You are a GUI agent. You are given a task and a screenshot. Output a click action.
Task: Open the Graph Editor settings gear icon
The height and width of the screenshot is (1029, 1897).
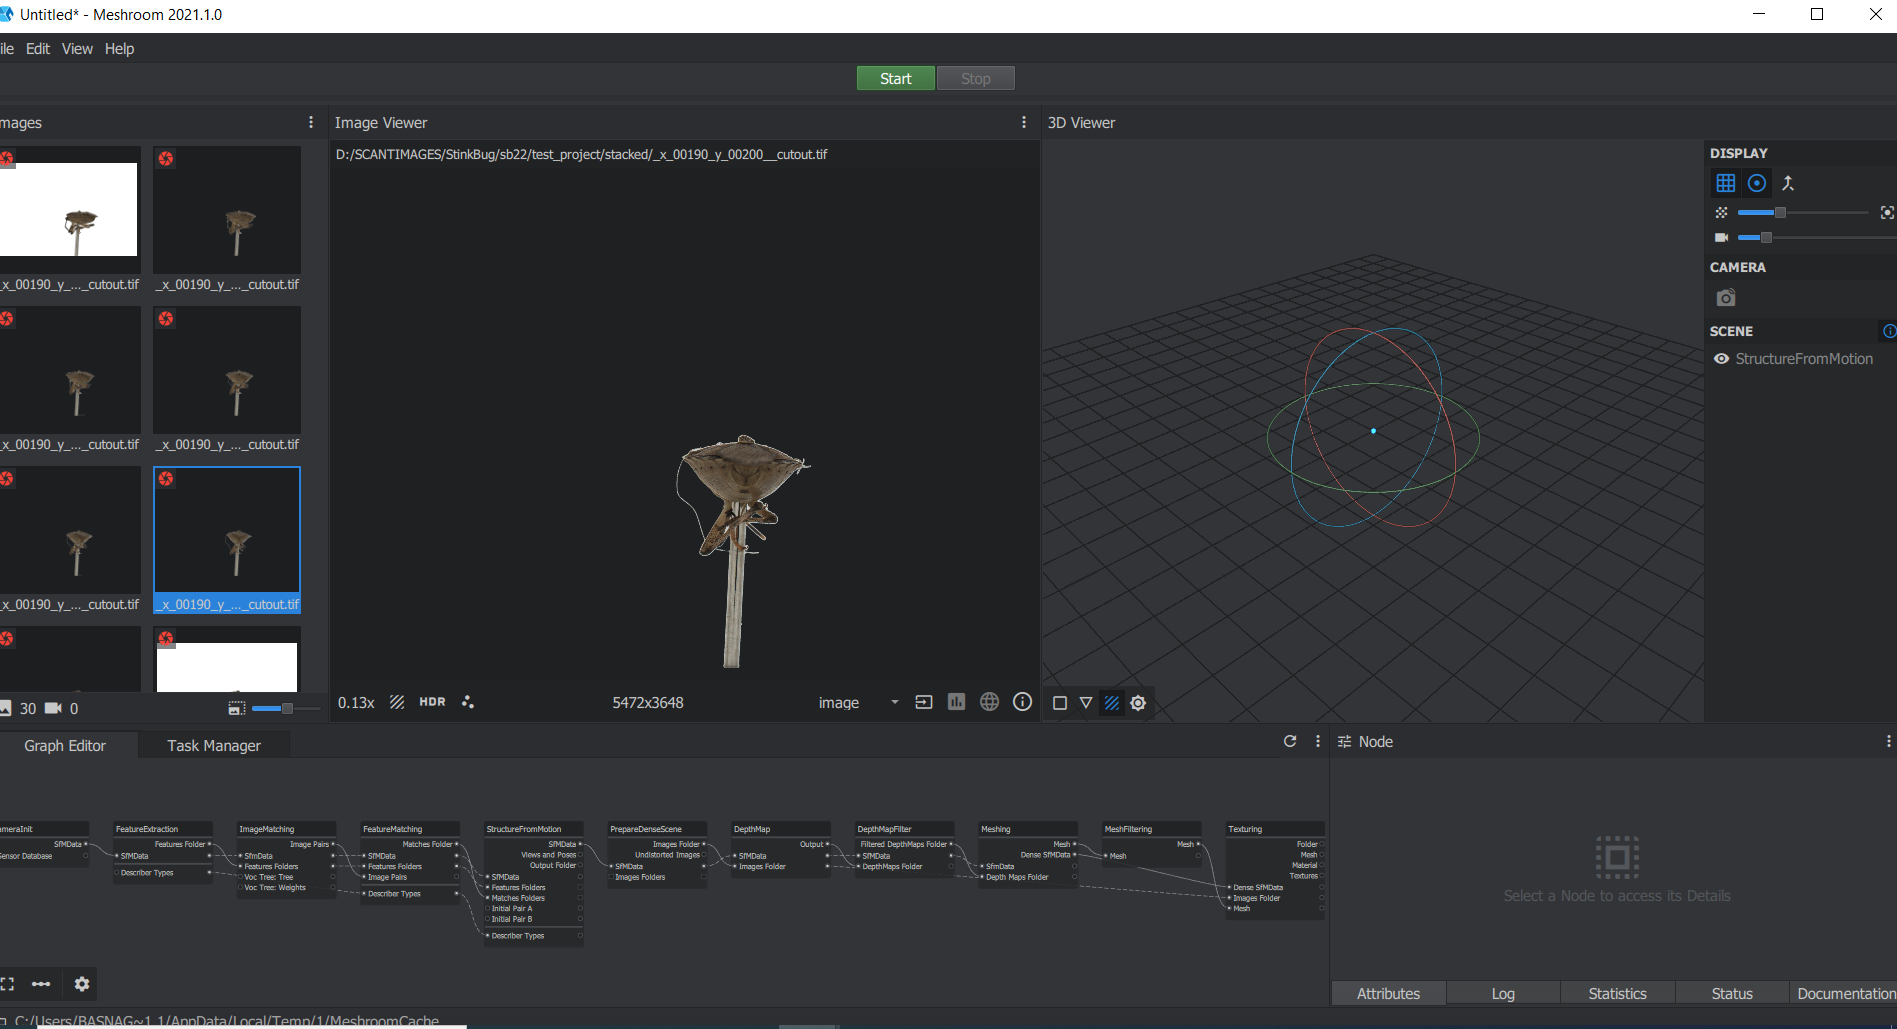click(81, 984)
